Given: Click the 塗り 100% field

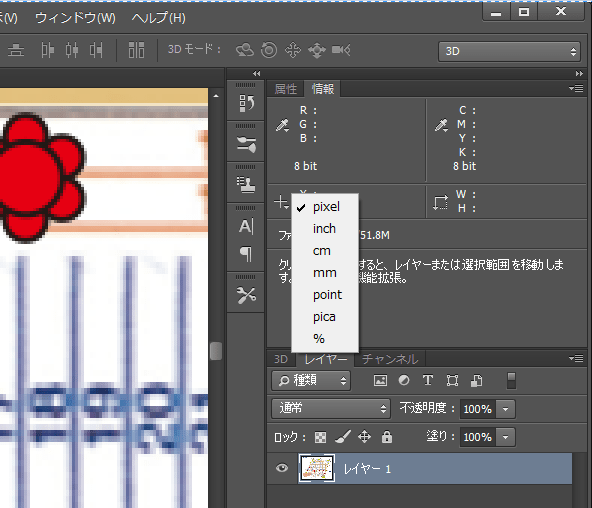Looking at the screenshot, I should (x=478, y=437).
